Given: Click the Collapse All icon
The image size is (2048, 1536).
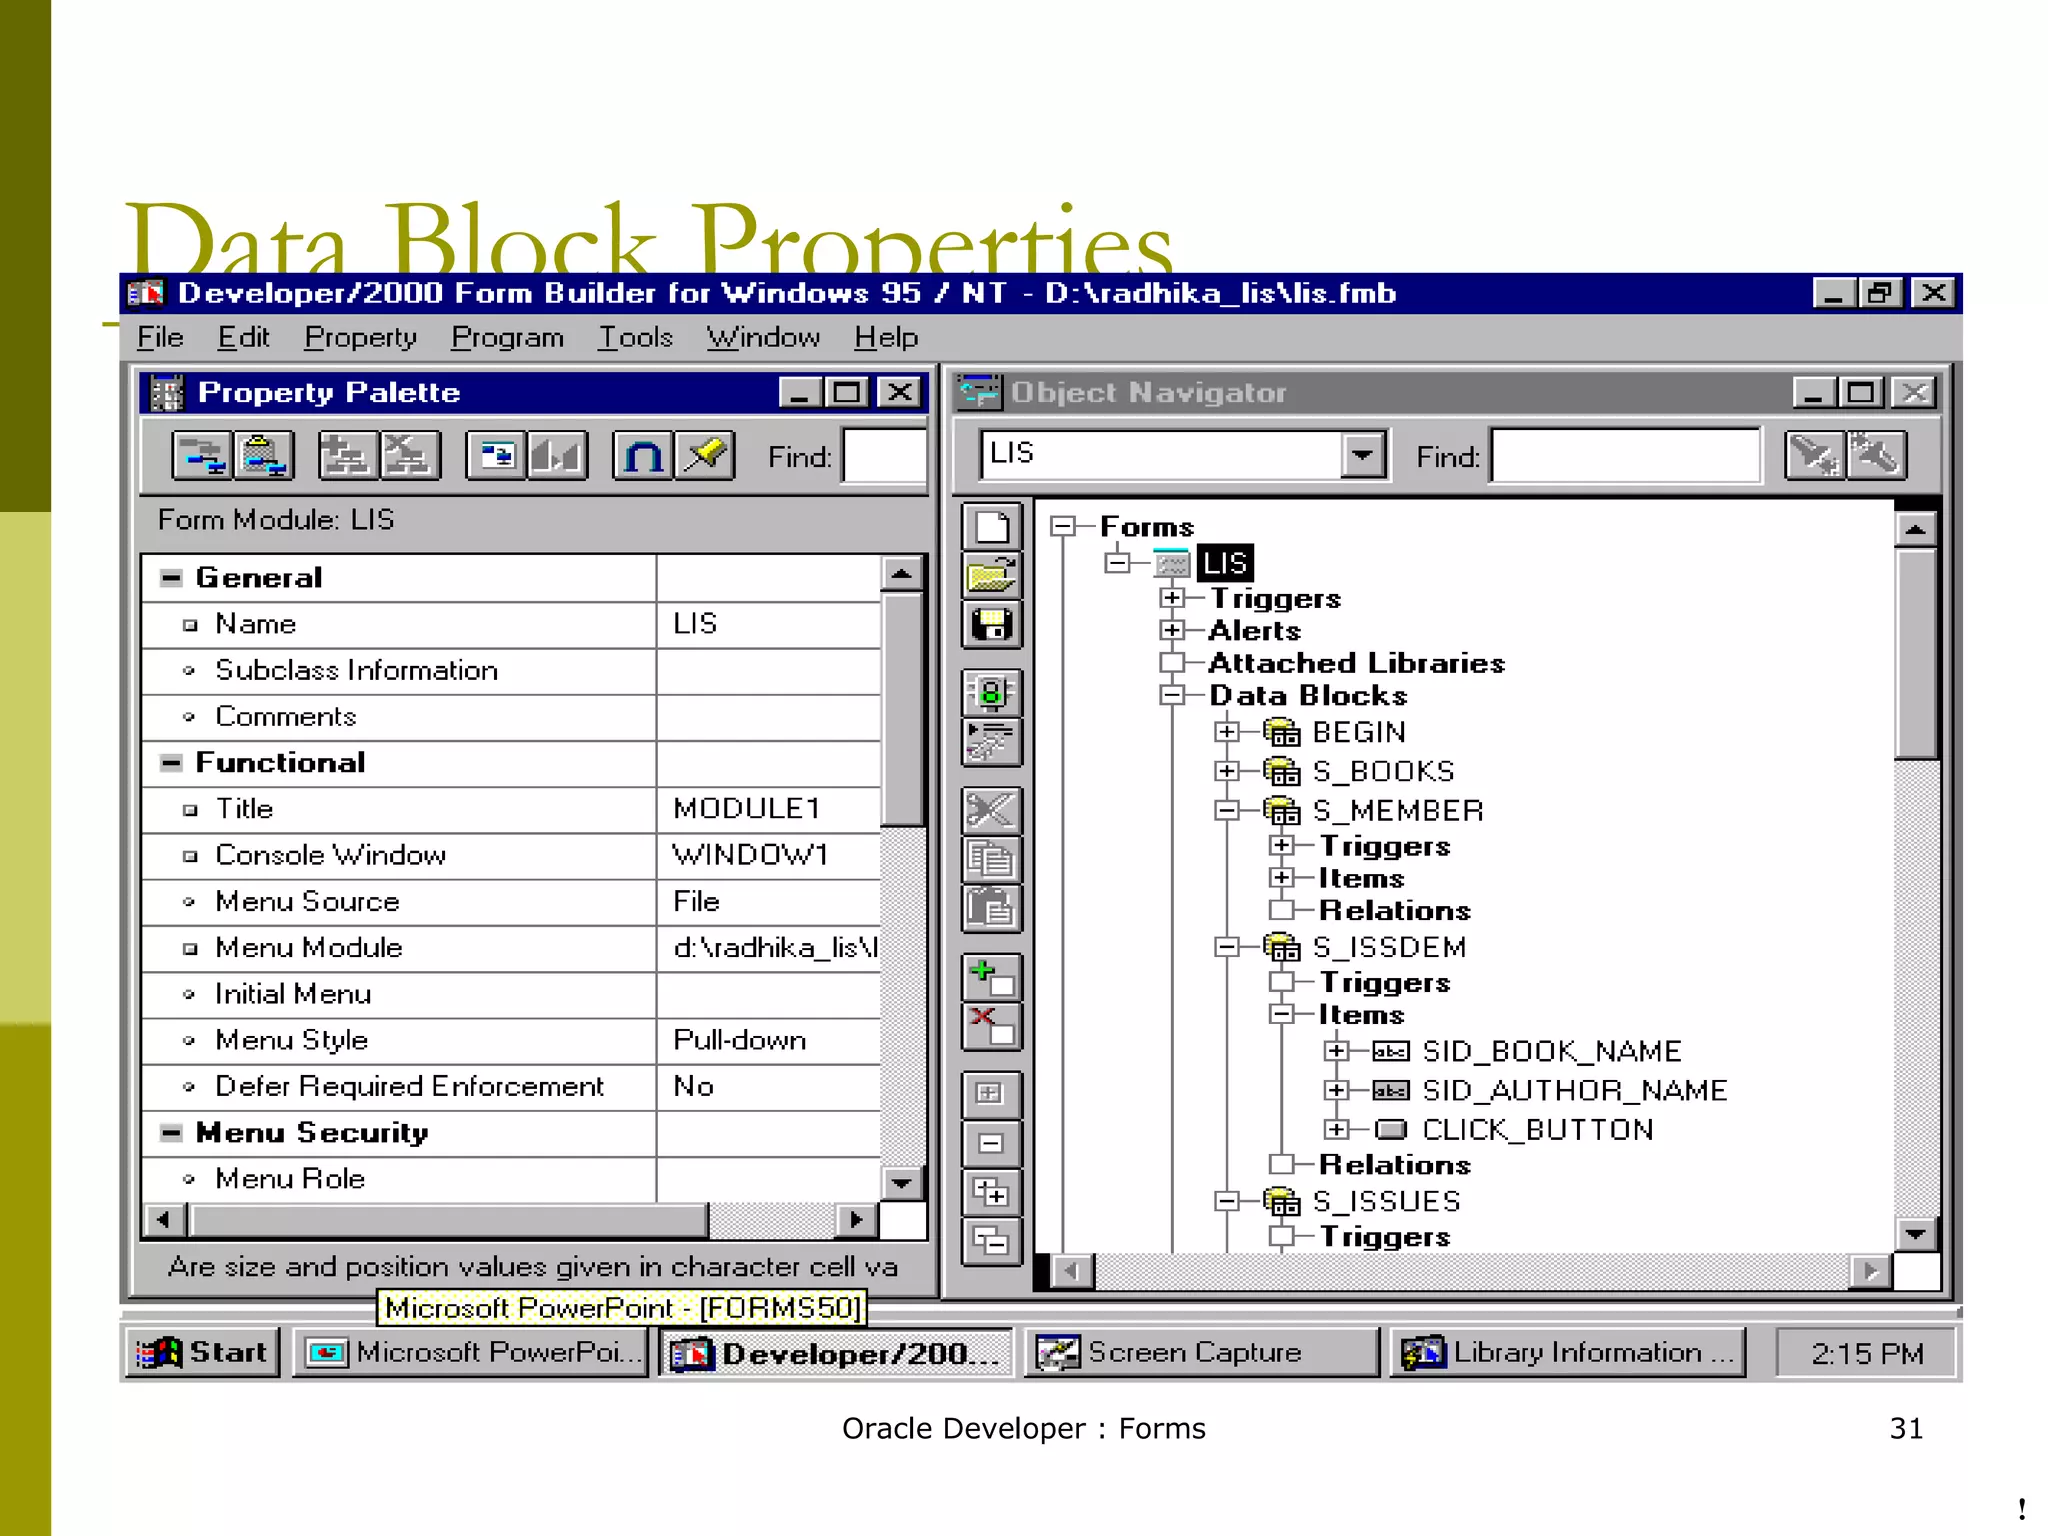Looking at the screenshot, I should pyautogui.click(x=991, y=1242).
